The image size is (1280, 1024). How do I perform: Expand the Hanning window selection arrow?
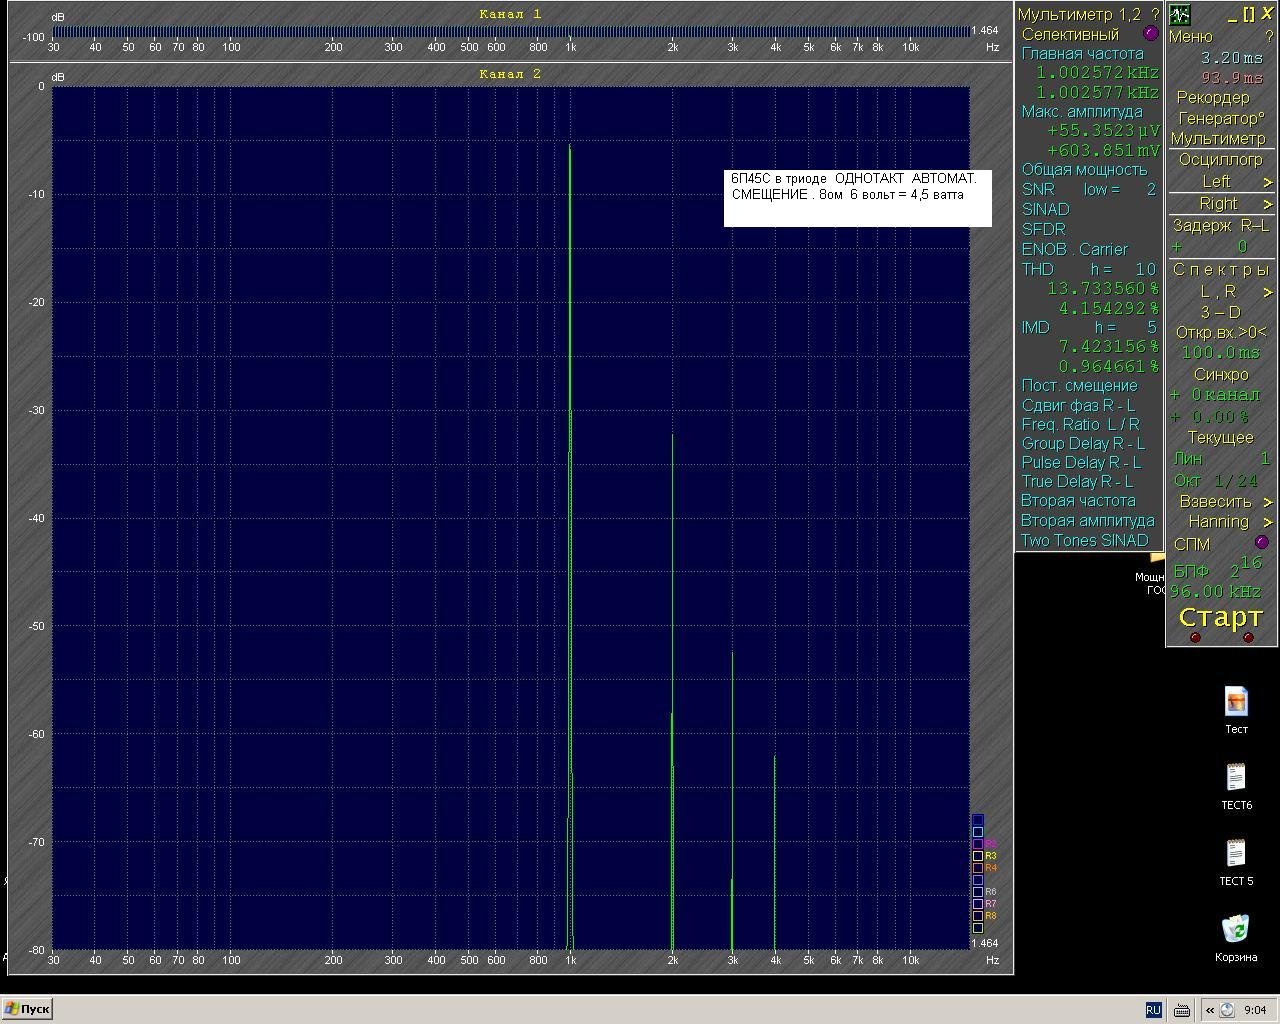[1268, 522]
